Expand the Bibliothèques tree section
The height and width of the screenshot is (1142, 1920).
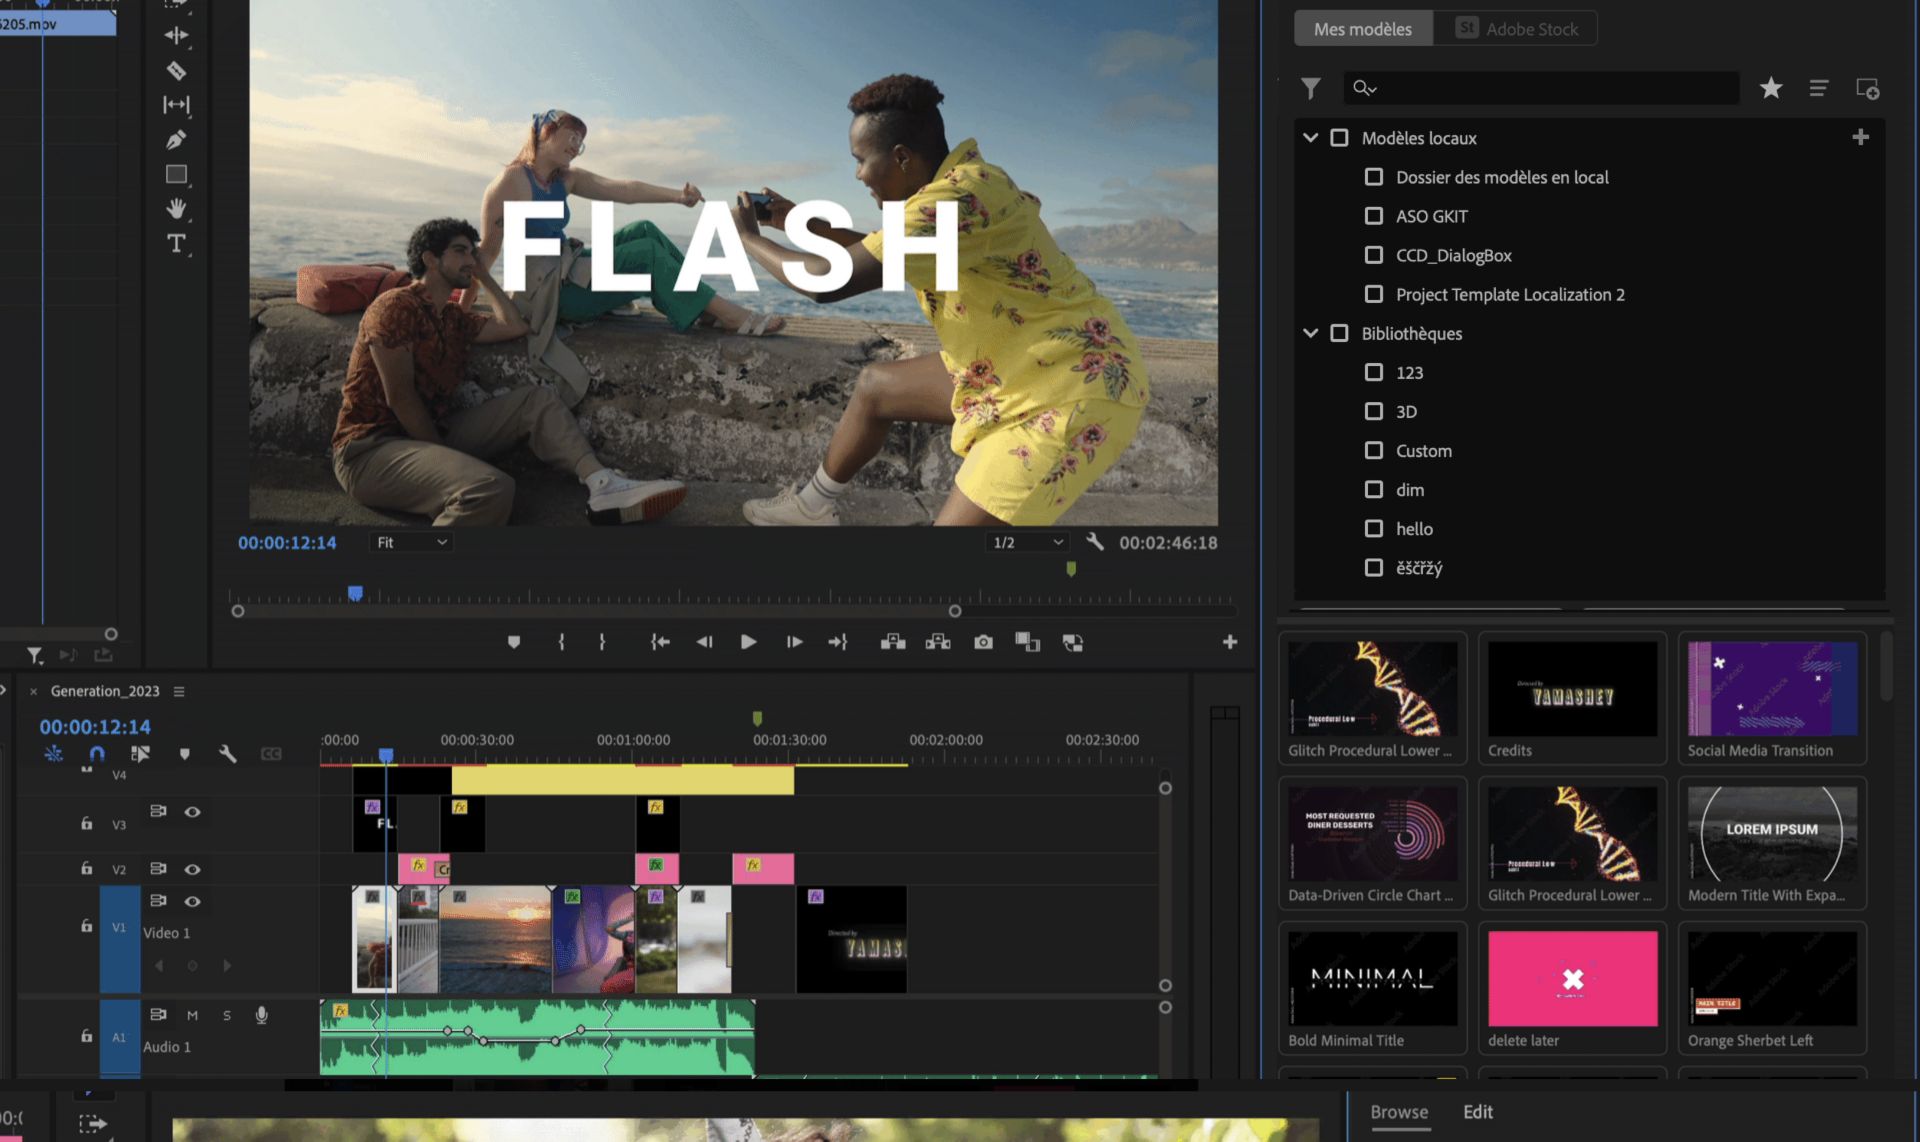(1310, 333)
